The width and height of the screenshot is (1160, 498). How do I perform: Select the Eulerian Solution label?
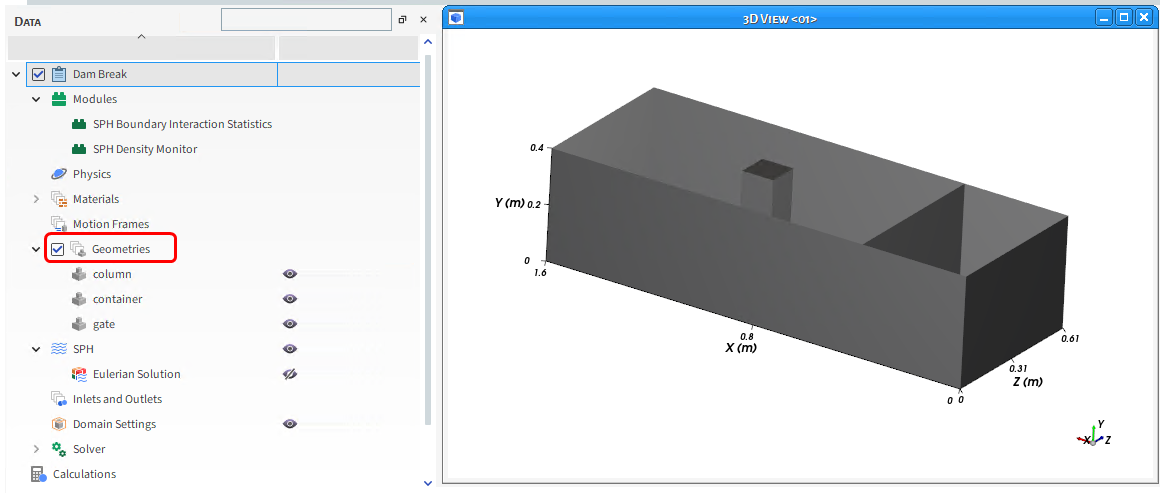[137, 374]
